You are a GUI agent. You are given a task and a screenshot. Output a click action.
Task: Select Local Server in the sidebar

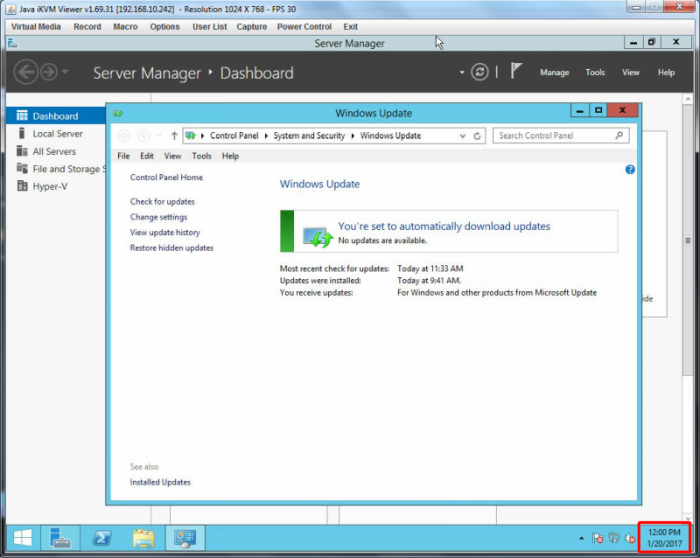pyautogui.click(x=56, y=133)
